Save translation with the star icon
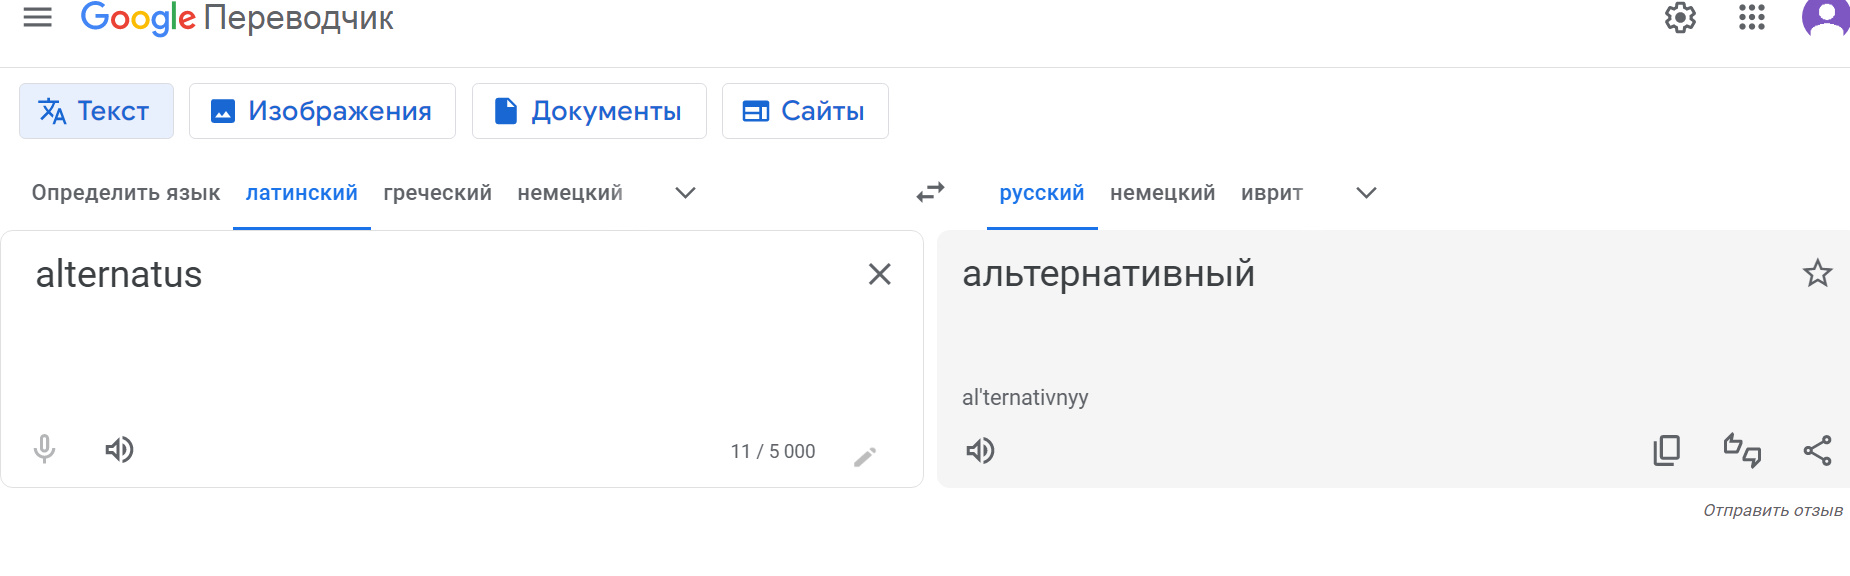 click(1817, 273)
